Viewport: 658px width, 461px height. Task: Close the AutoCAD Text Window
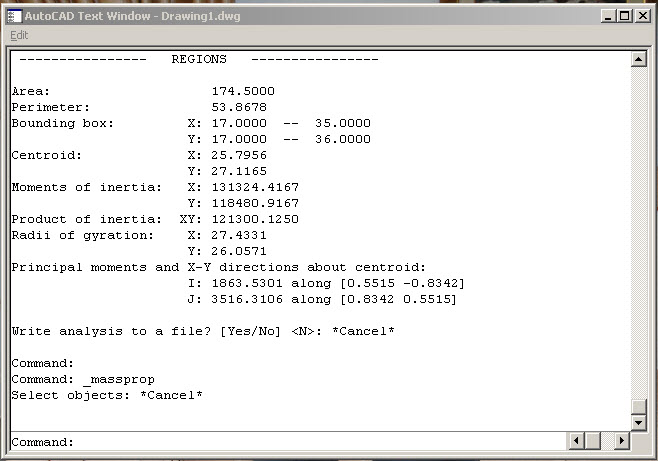[641, 16]
